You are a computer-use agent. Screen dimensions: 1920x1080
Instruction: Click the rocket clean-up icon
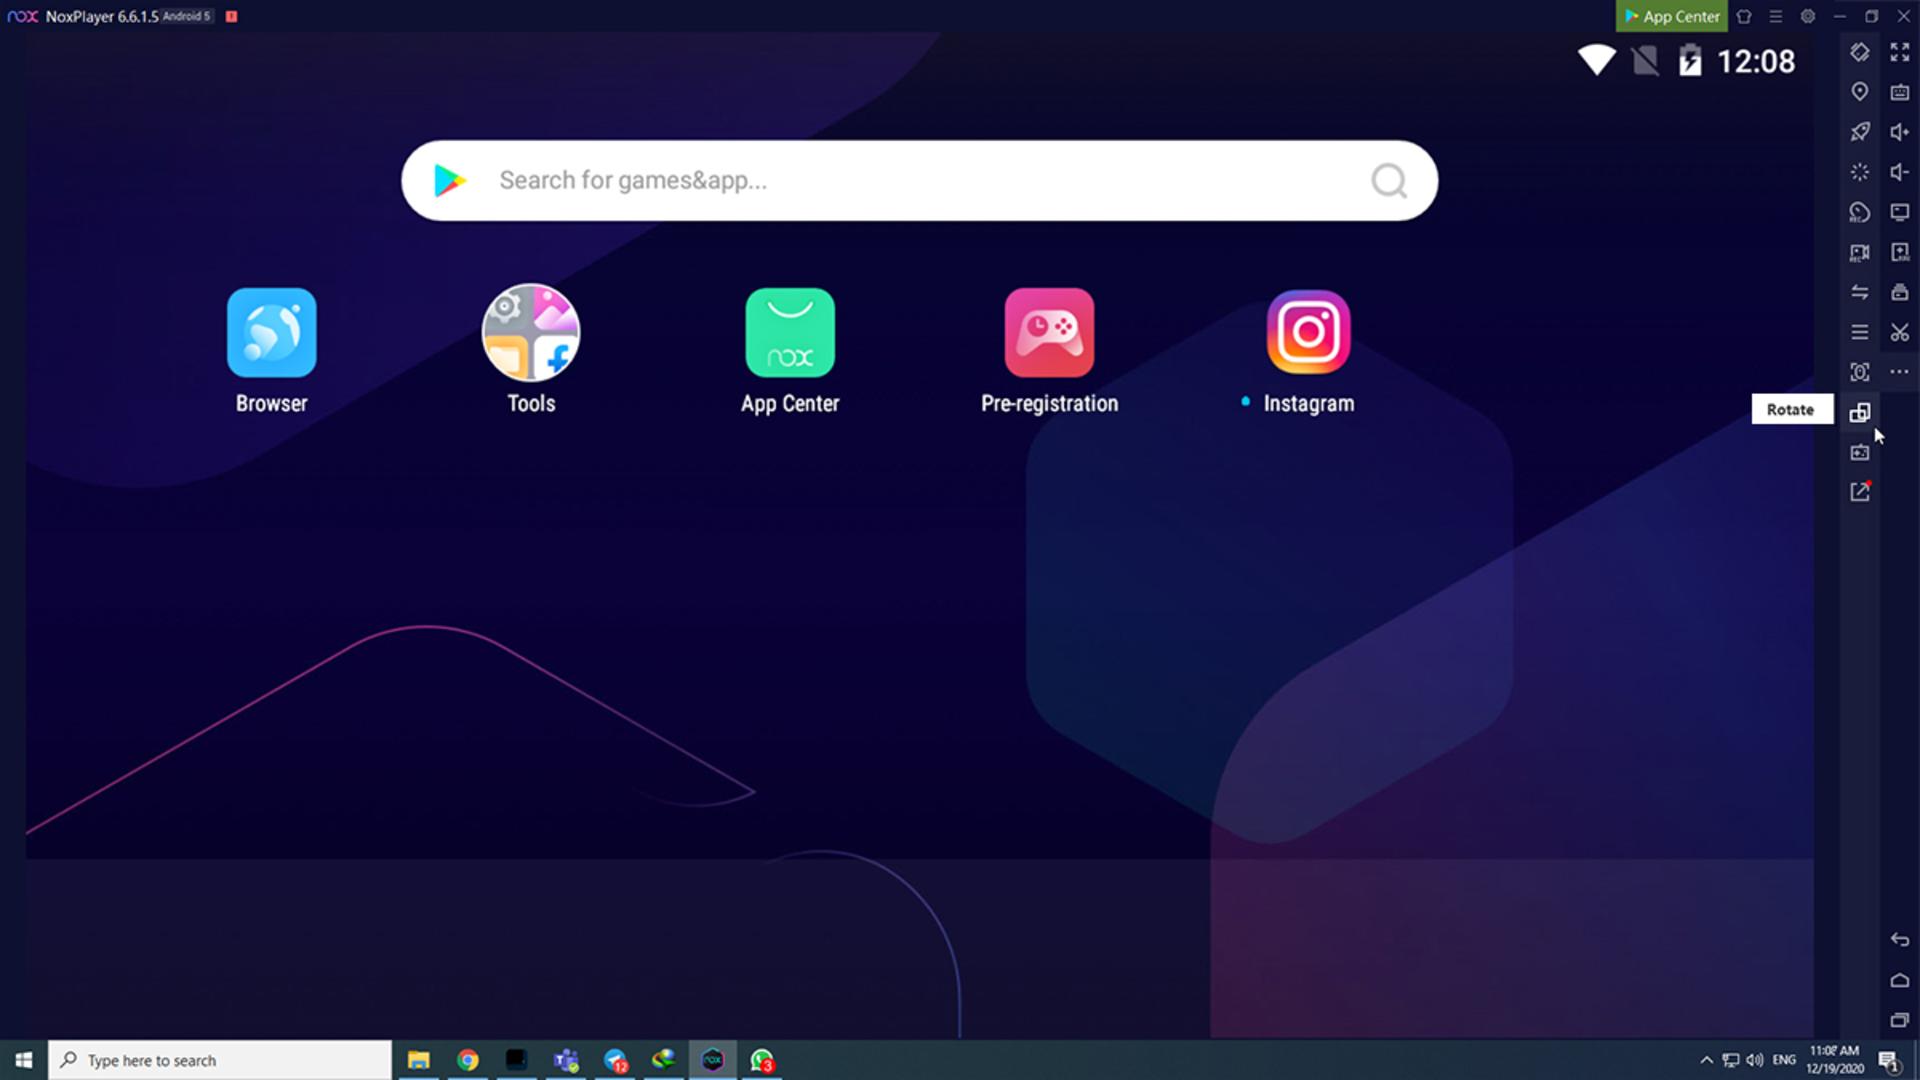coord(1860,132)
